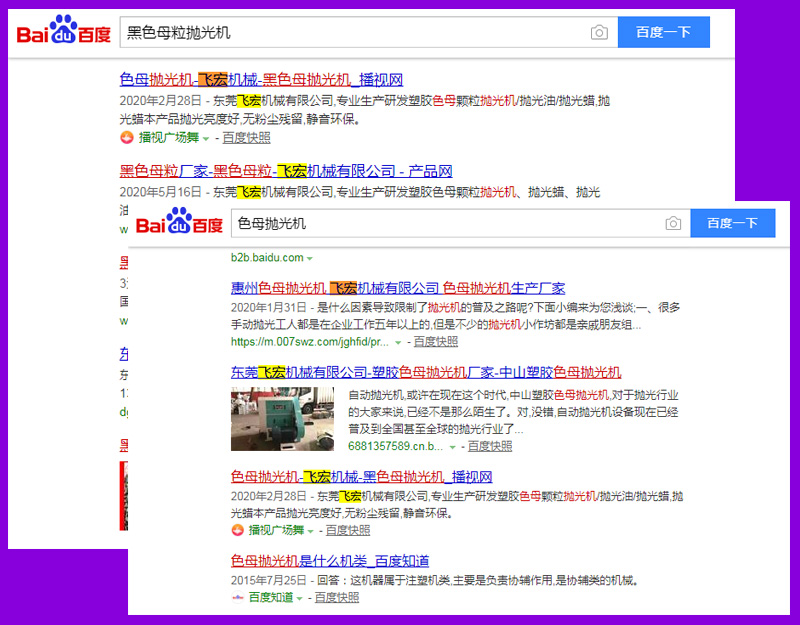Click the 6881357589.cn.b... source URL

(395, 446)
